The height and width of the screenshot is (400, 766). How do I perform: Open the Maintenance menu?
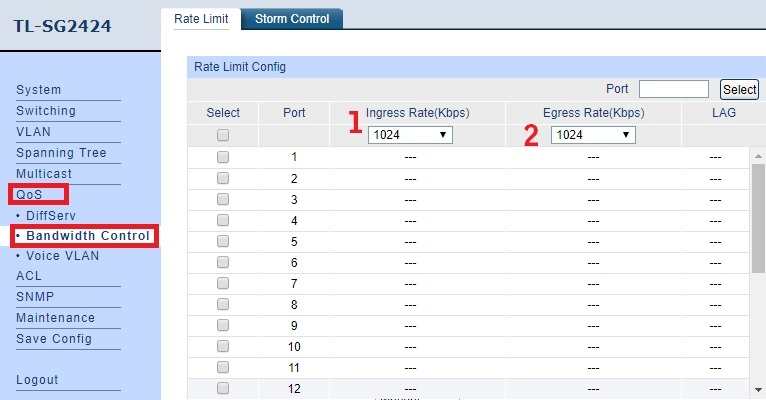pos(56,318)
